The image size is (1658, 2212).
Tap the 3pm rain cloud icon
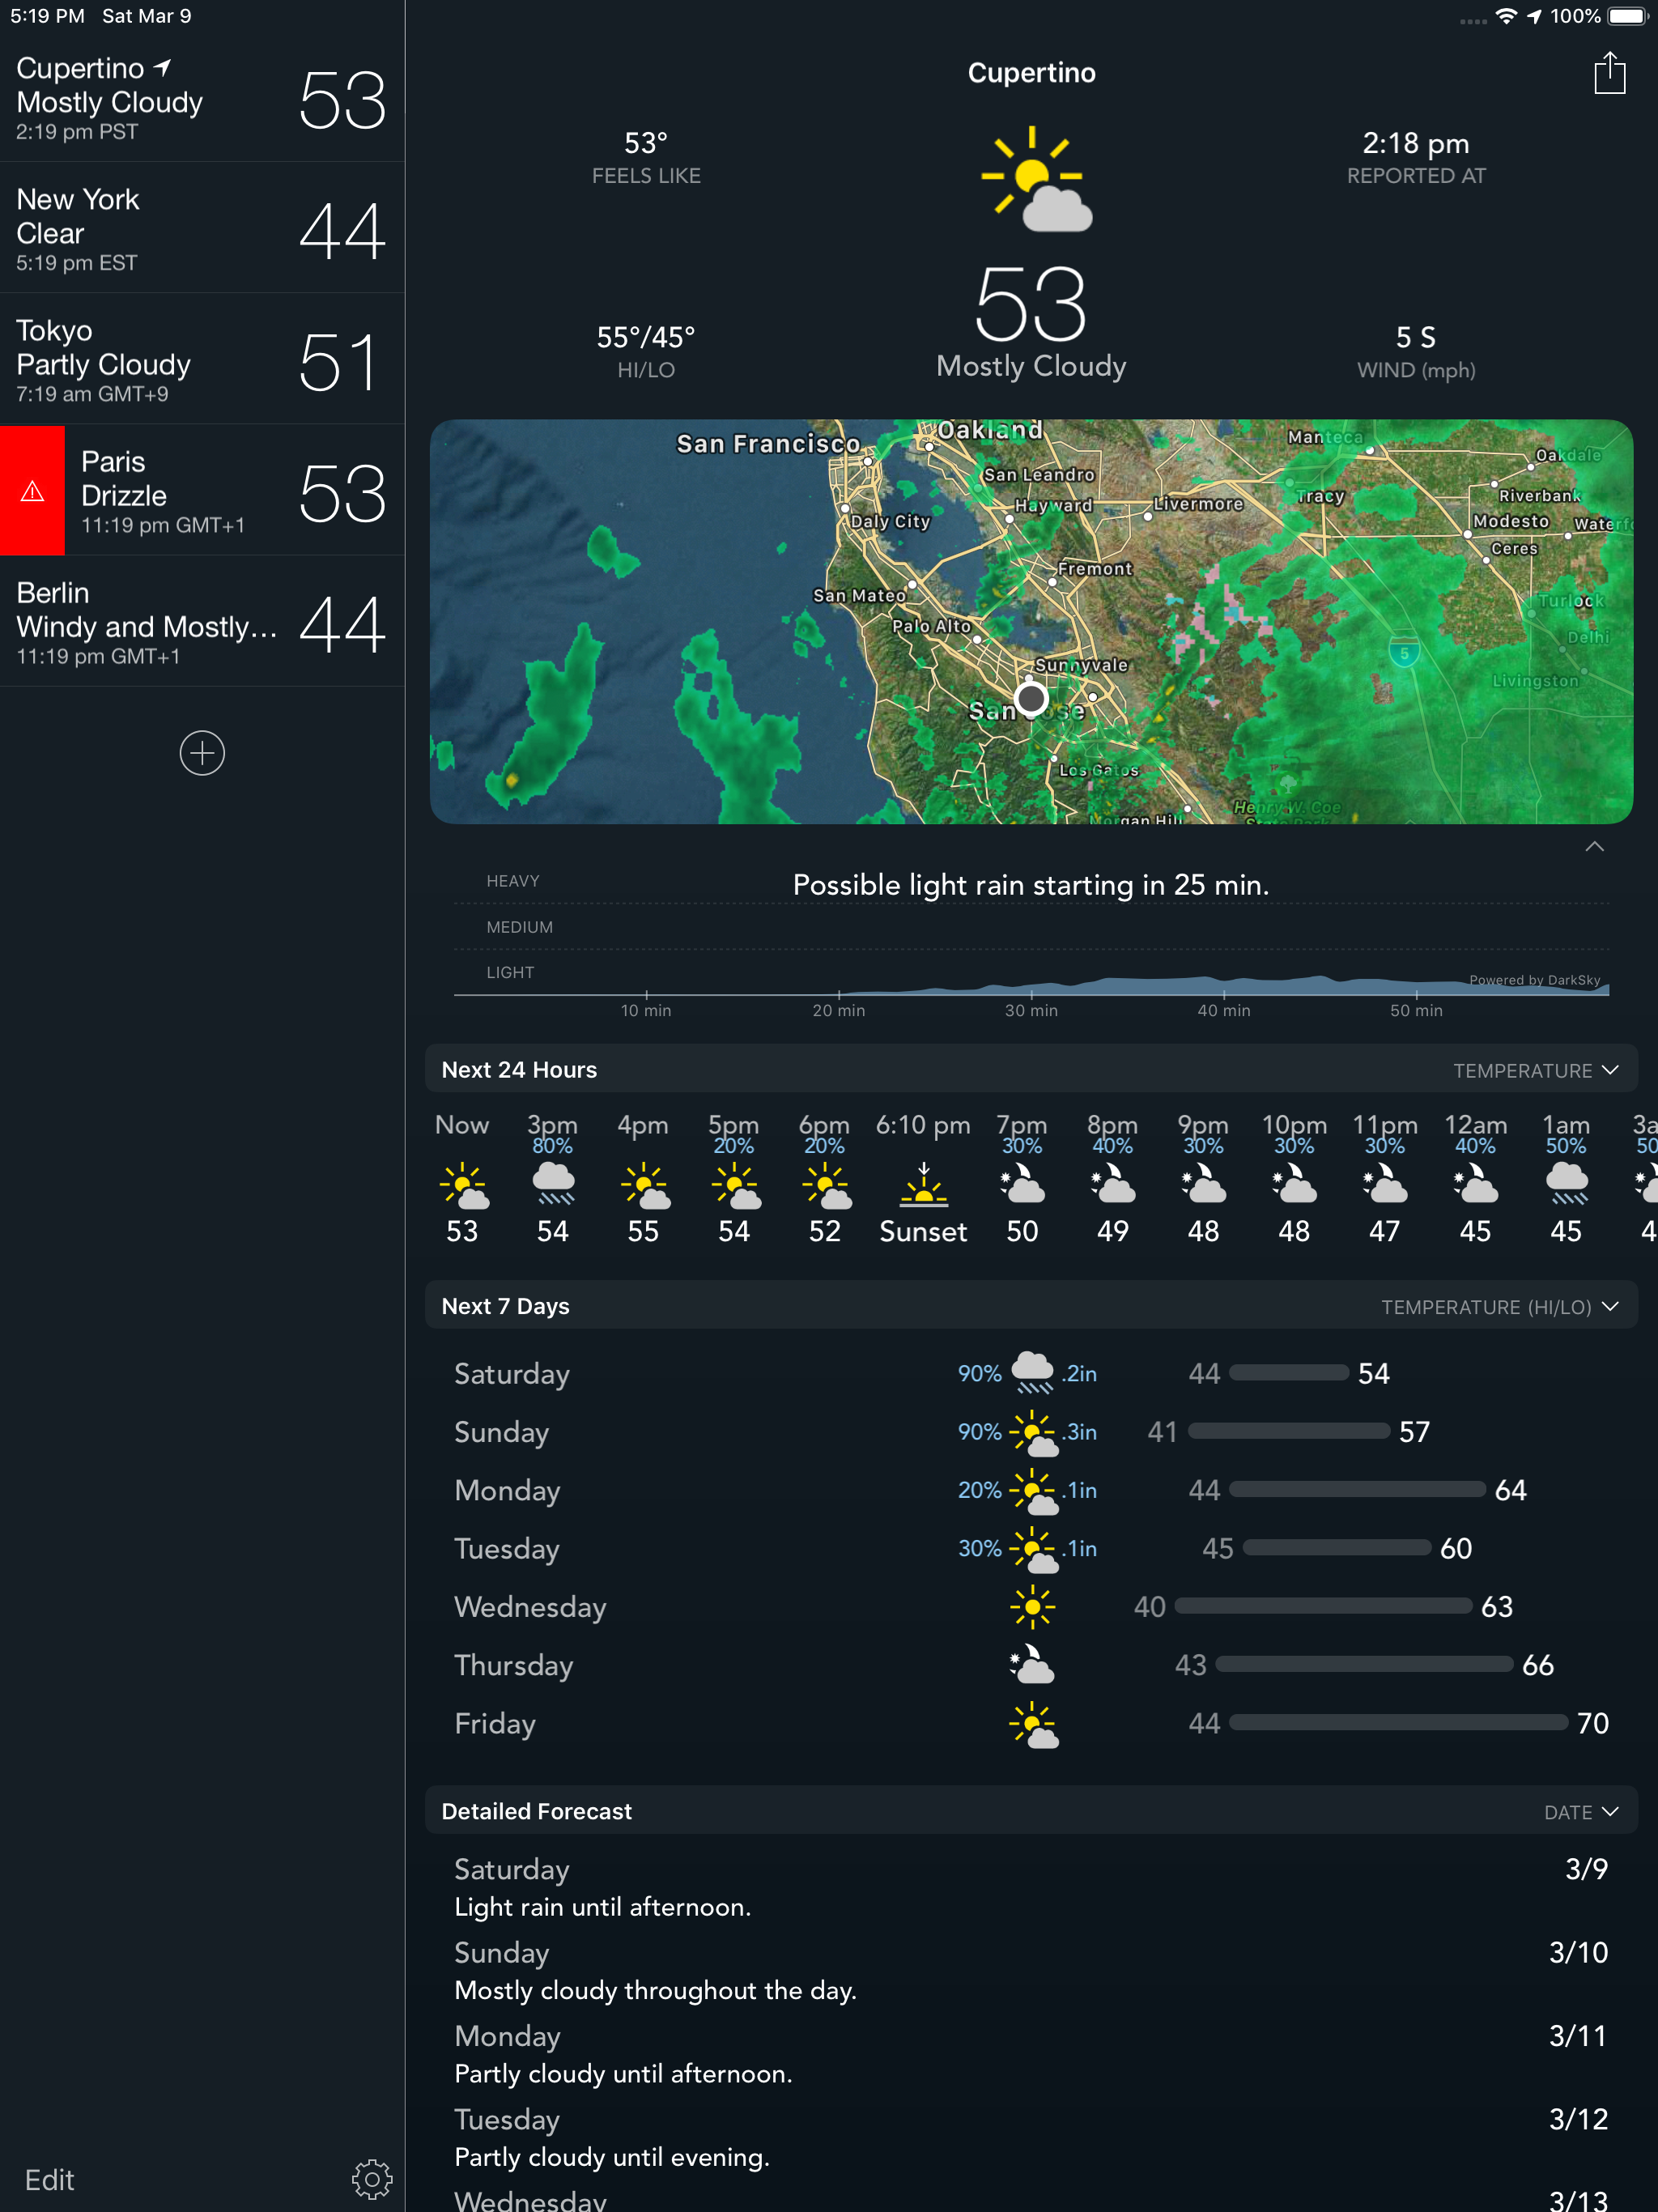(553, 1183)
